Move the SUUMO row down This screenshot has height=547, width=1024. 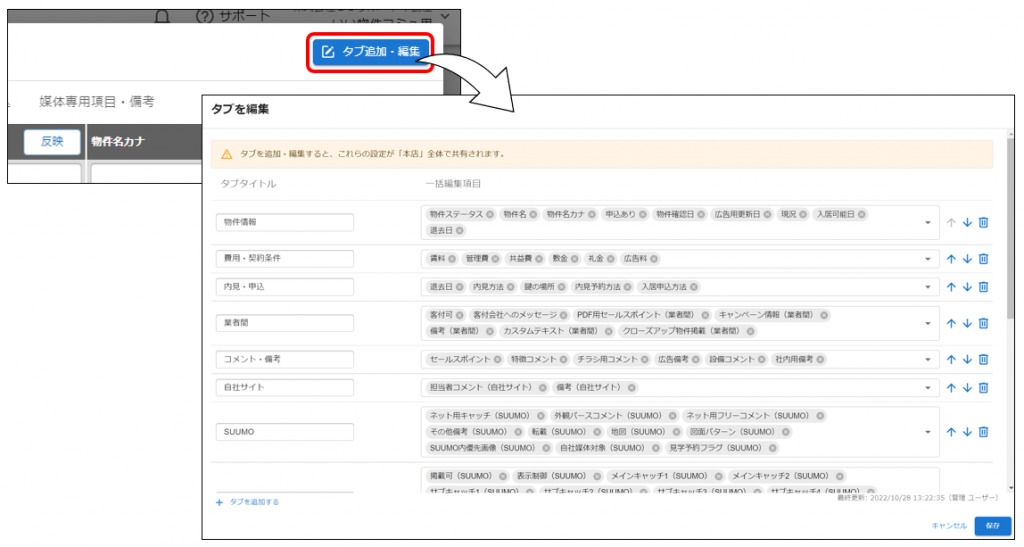967,431
